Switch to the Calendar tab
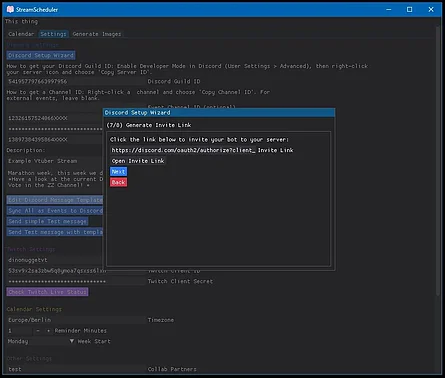 (21, 34)
